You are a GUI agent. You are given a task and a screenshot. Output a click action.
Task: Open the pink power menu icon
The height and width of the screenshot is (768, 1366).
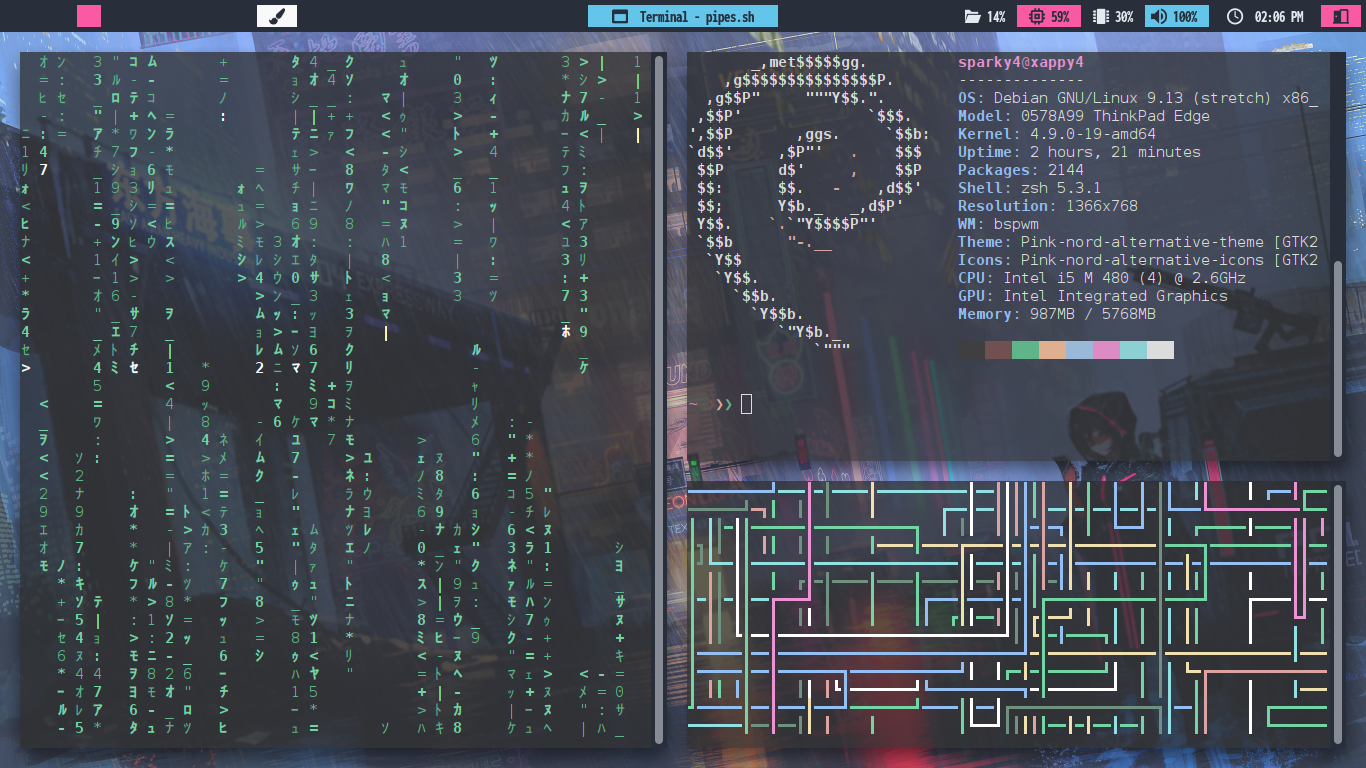coord(1337,17)
